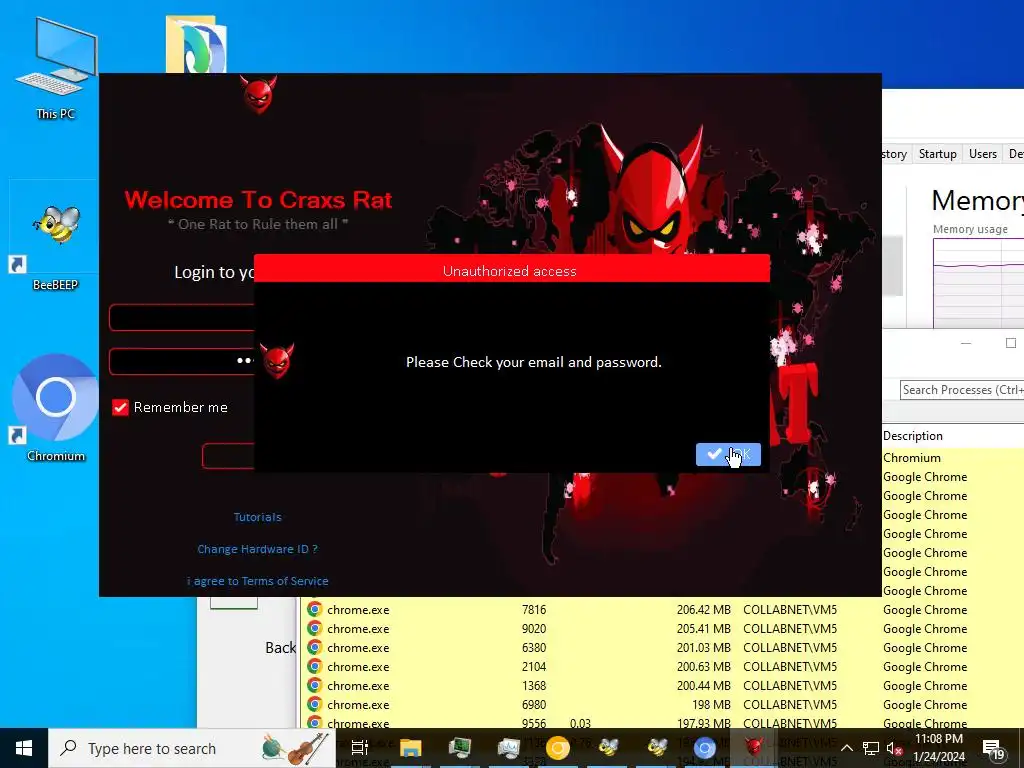Click the Change Hardware ID ? link
1024x768 pixels.
(x=257, y=549)
